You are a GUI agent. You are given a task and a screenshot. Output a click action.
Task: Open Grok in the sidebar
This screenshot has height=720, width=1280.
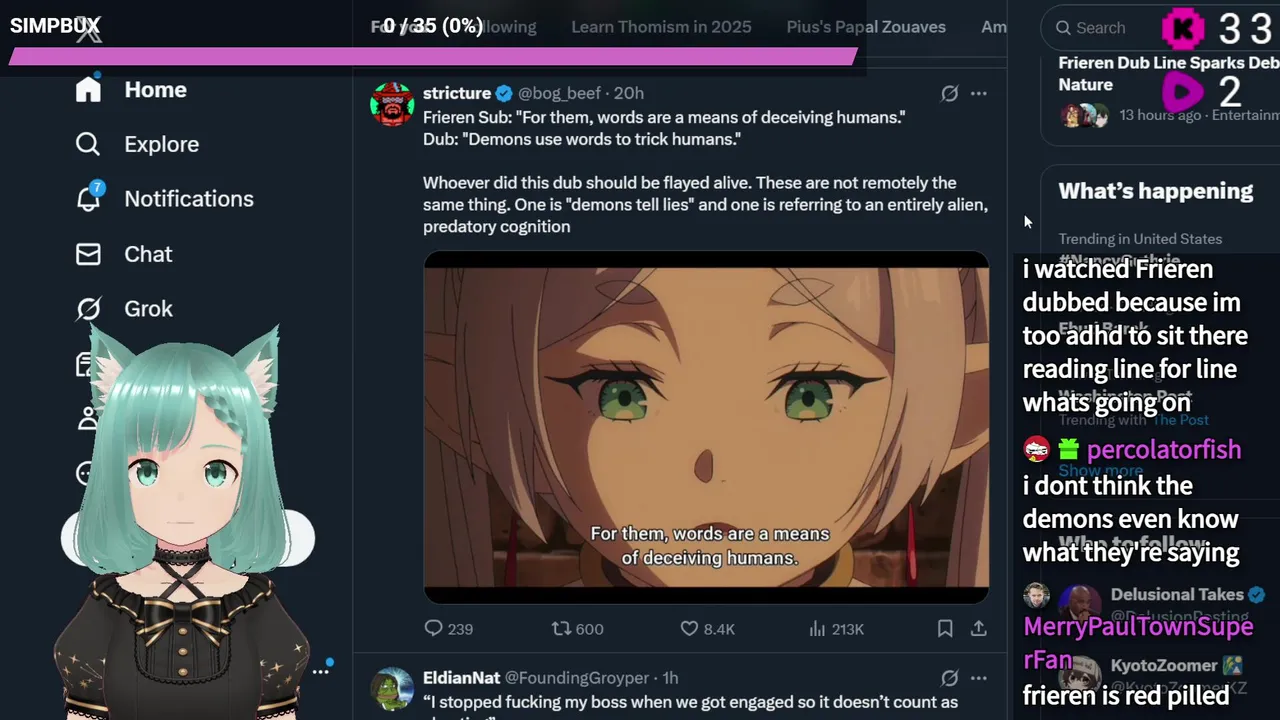124,309
